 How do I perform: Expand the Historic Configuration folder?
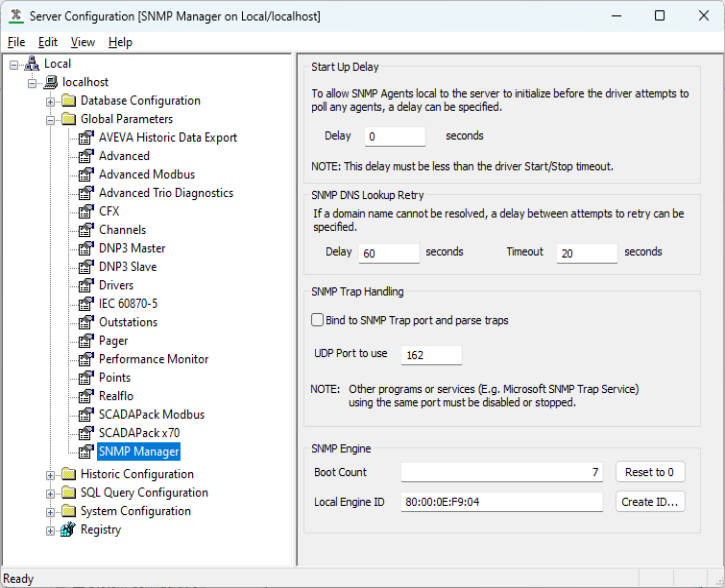pos(51,475)
